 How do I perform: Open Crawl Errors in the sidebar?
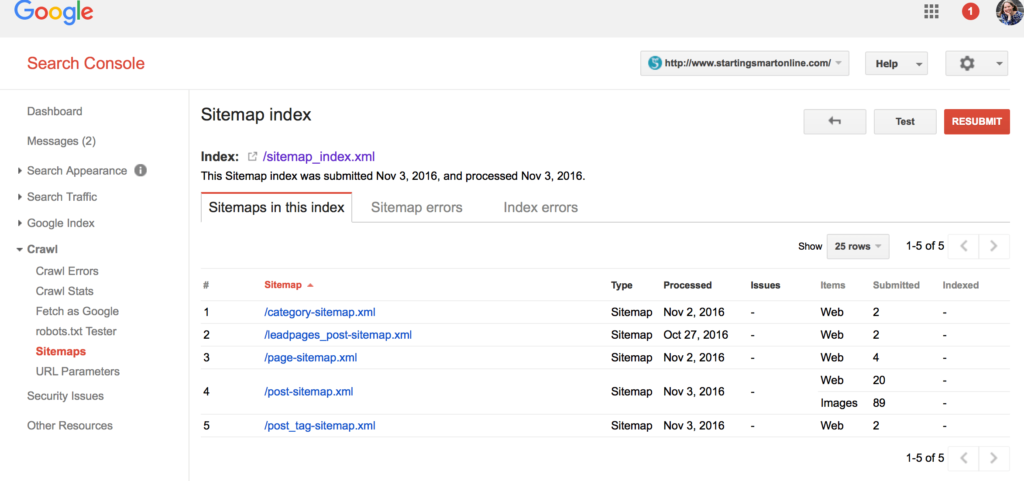67,271
